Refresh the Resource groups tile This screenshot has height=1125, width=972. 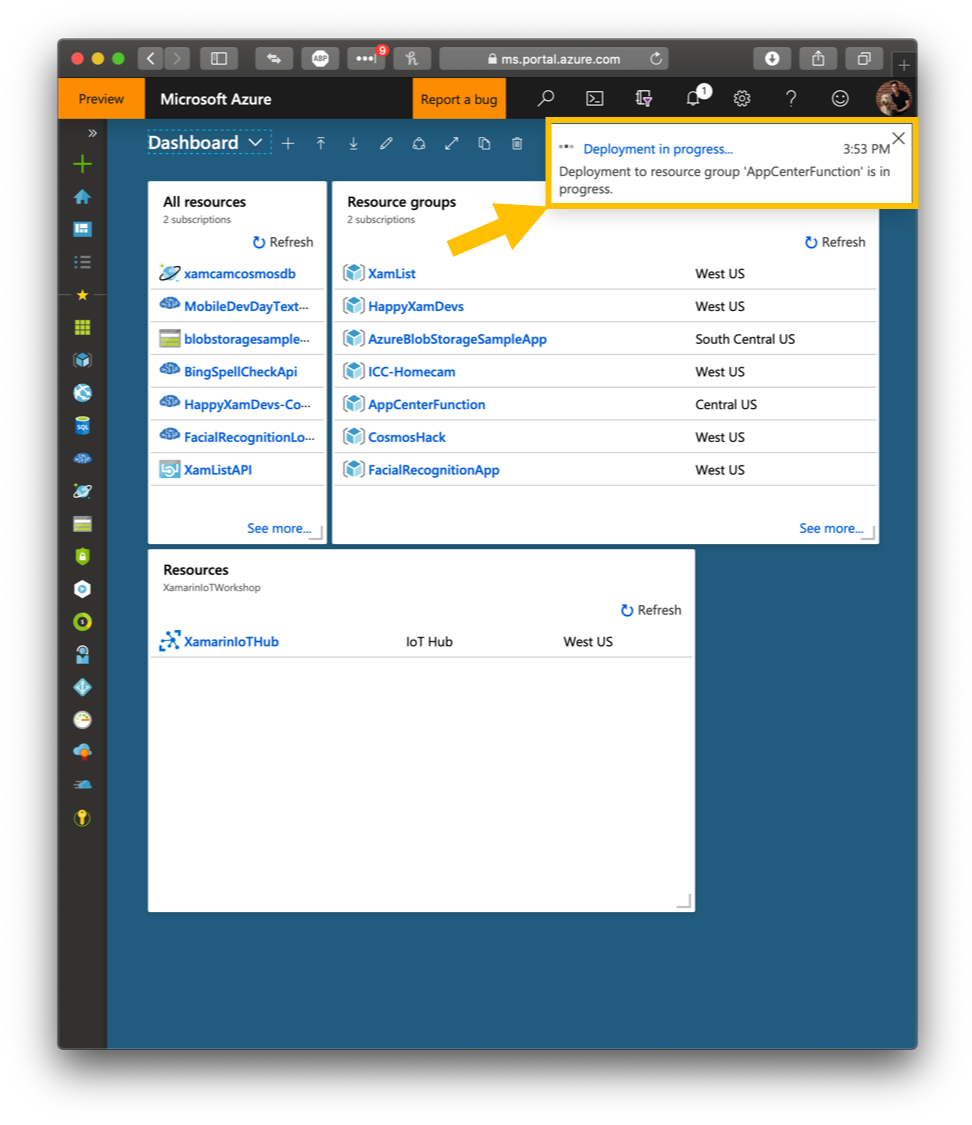point(835,243)
